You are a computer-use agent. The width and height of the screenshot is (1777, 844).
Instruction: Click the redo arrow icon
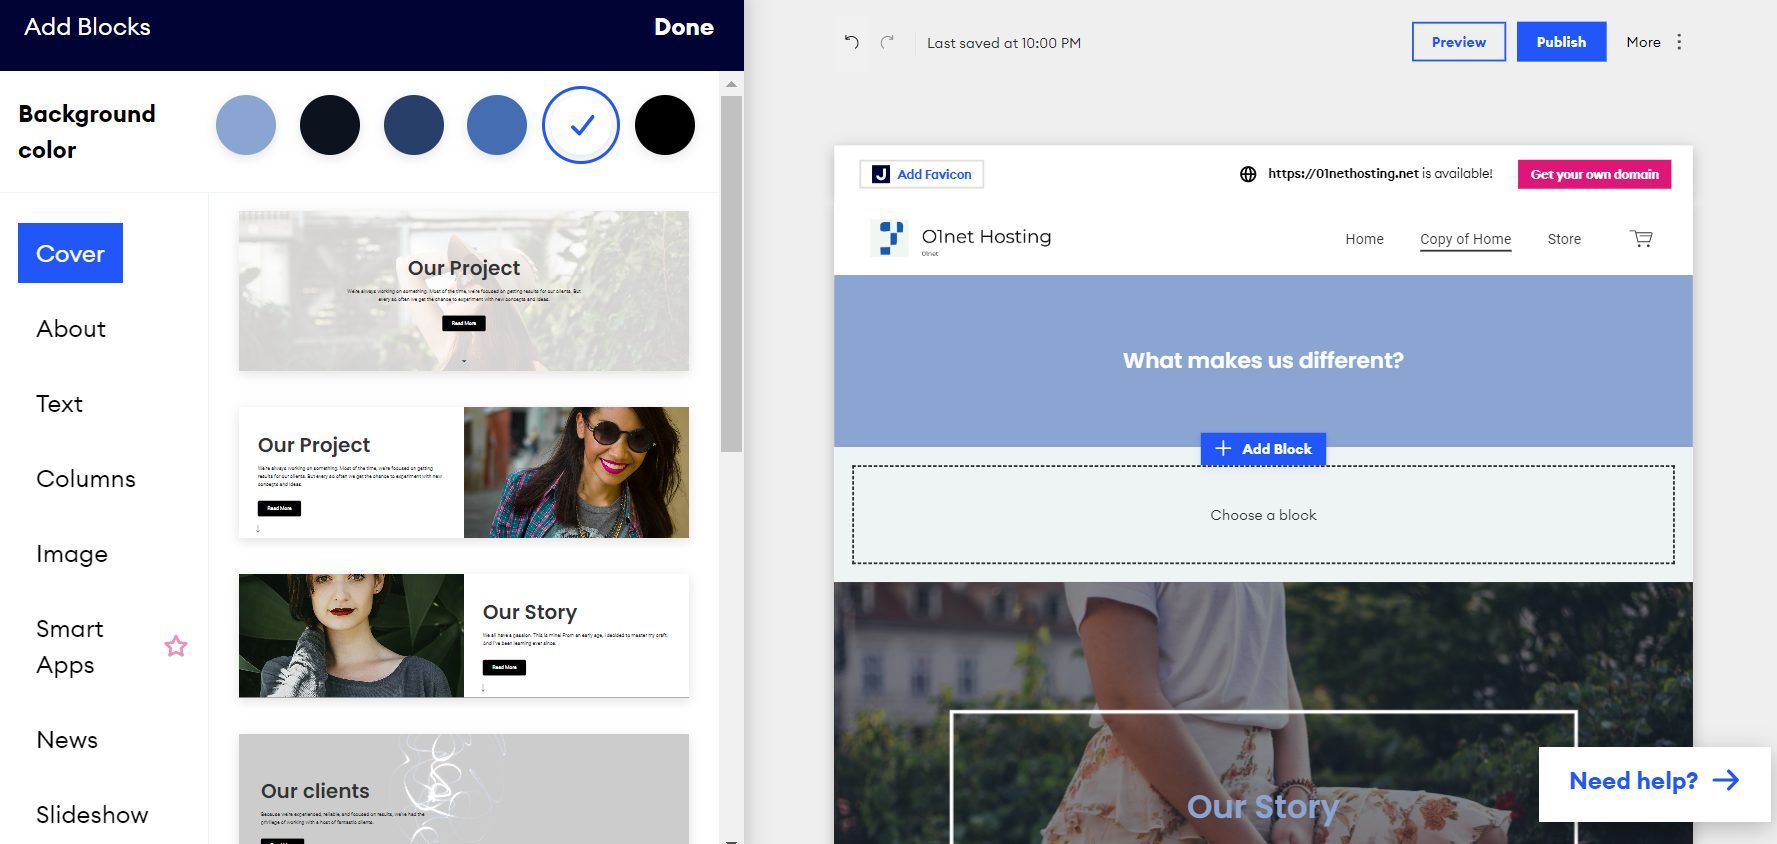tap(887, 42)
